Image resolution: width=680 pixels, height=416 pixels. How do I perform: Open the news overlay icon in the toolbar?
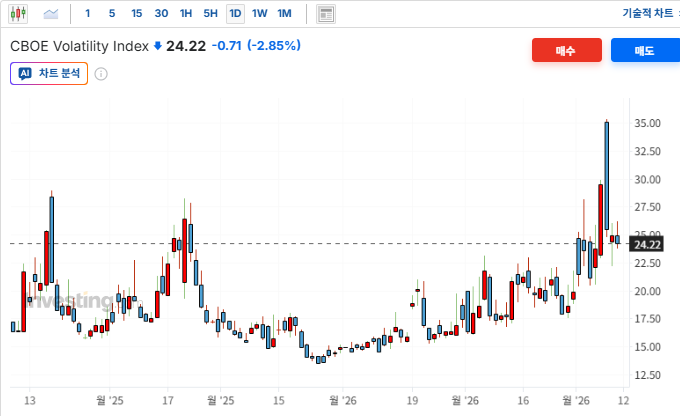pyautogui.click(x=326, y=14)
